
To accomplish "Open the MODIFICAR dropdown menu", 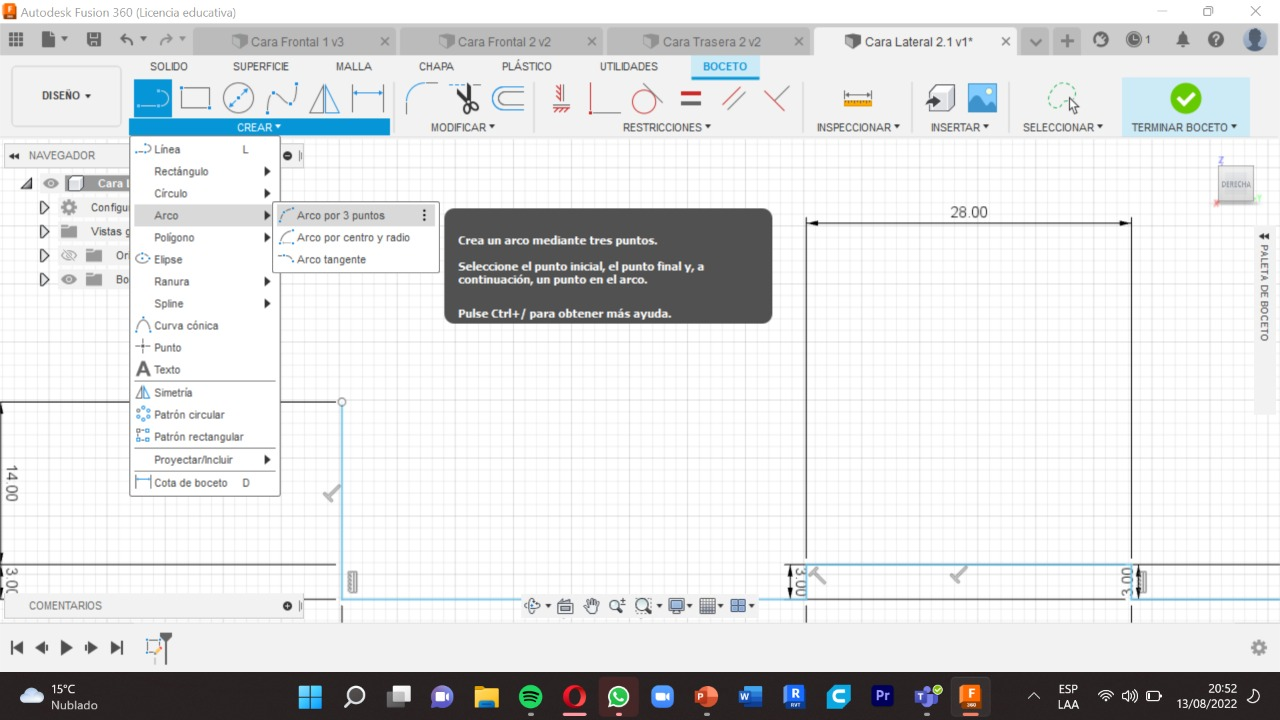I will 463,127.
